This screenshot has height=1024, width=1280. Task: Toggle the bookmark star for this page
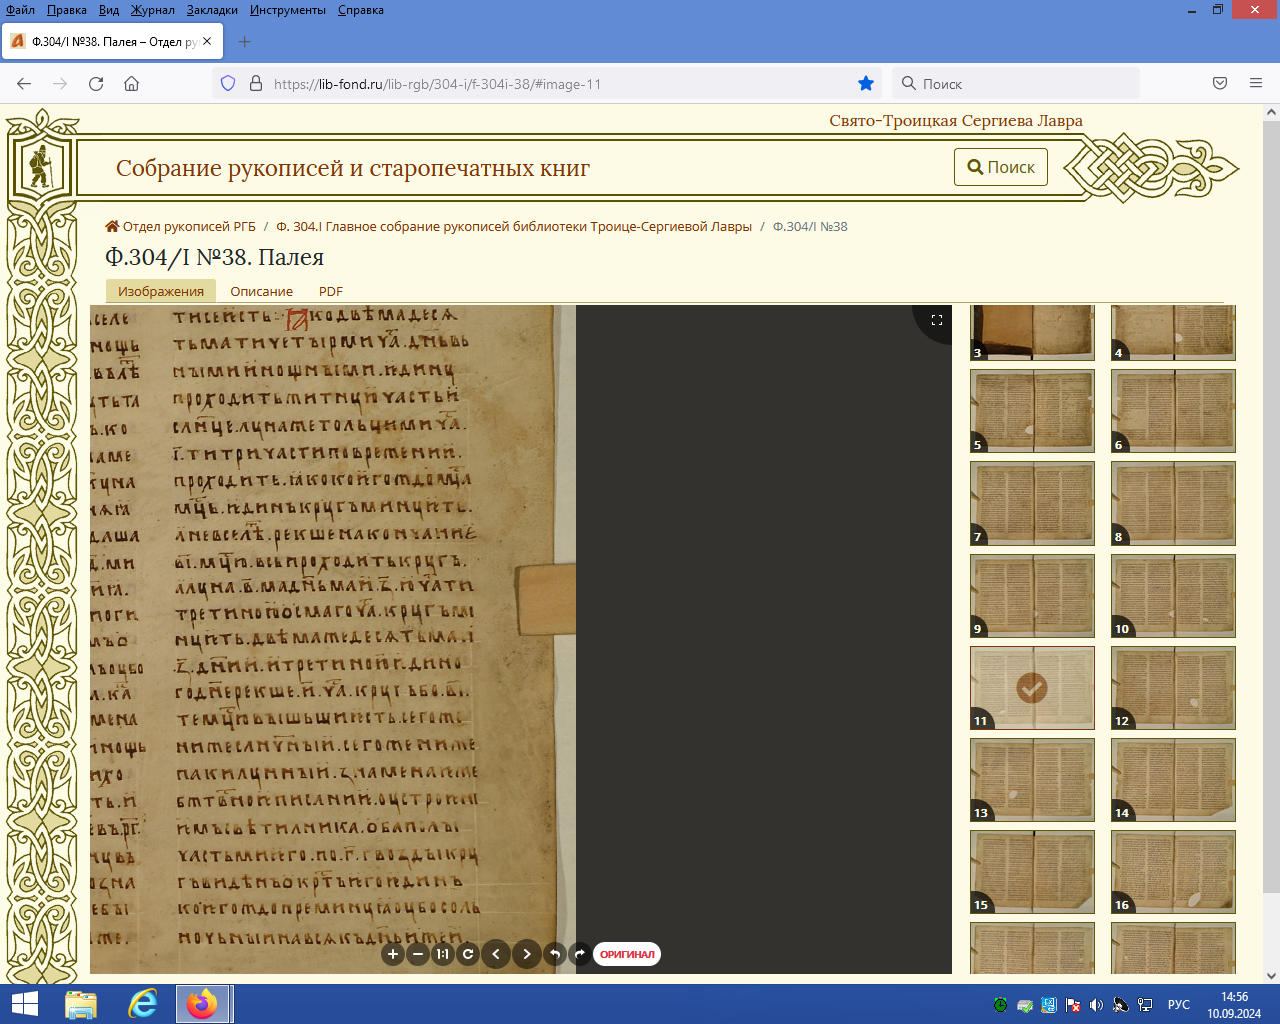coord(866,84)
